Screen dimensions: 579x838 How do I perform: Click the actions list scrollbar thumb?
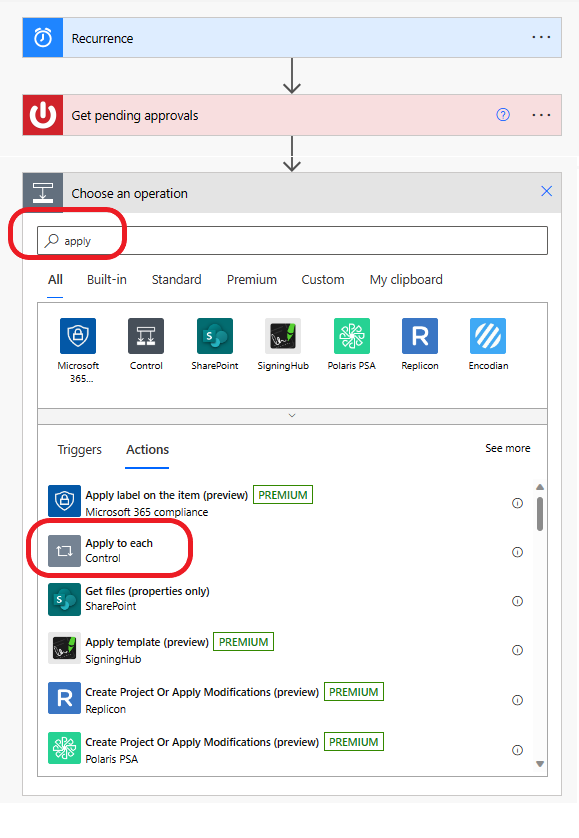540,514
